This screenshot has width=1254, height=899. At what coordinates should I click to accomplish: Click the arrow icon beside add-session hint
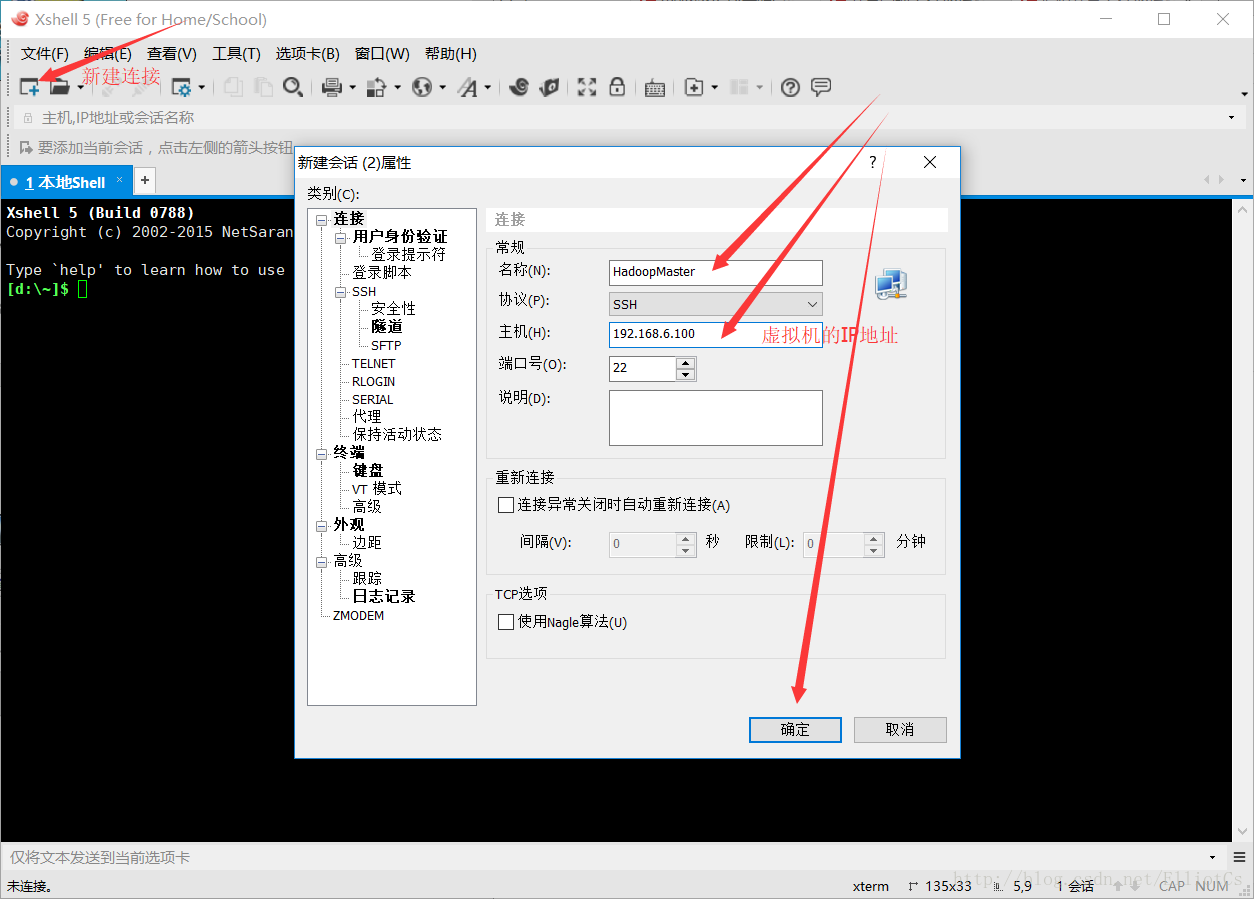[26, 147]
